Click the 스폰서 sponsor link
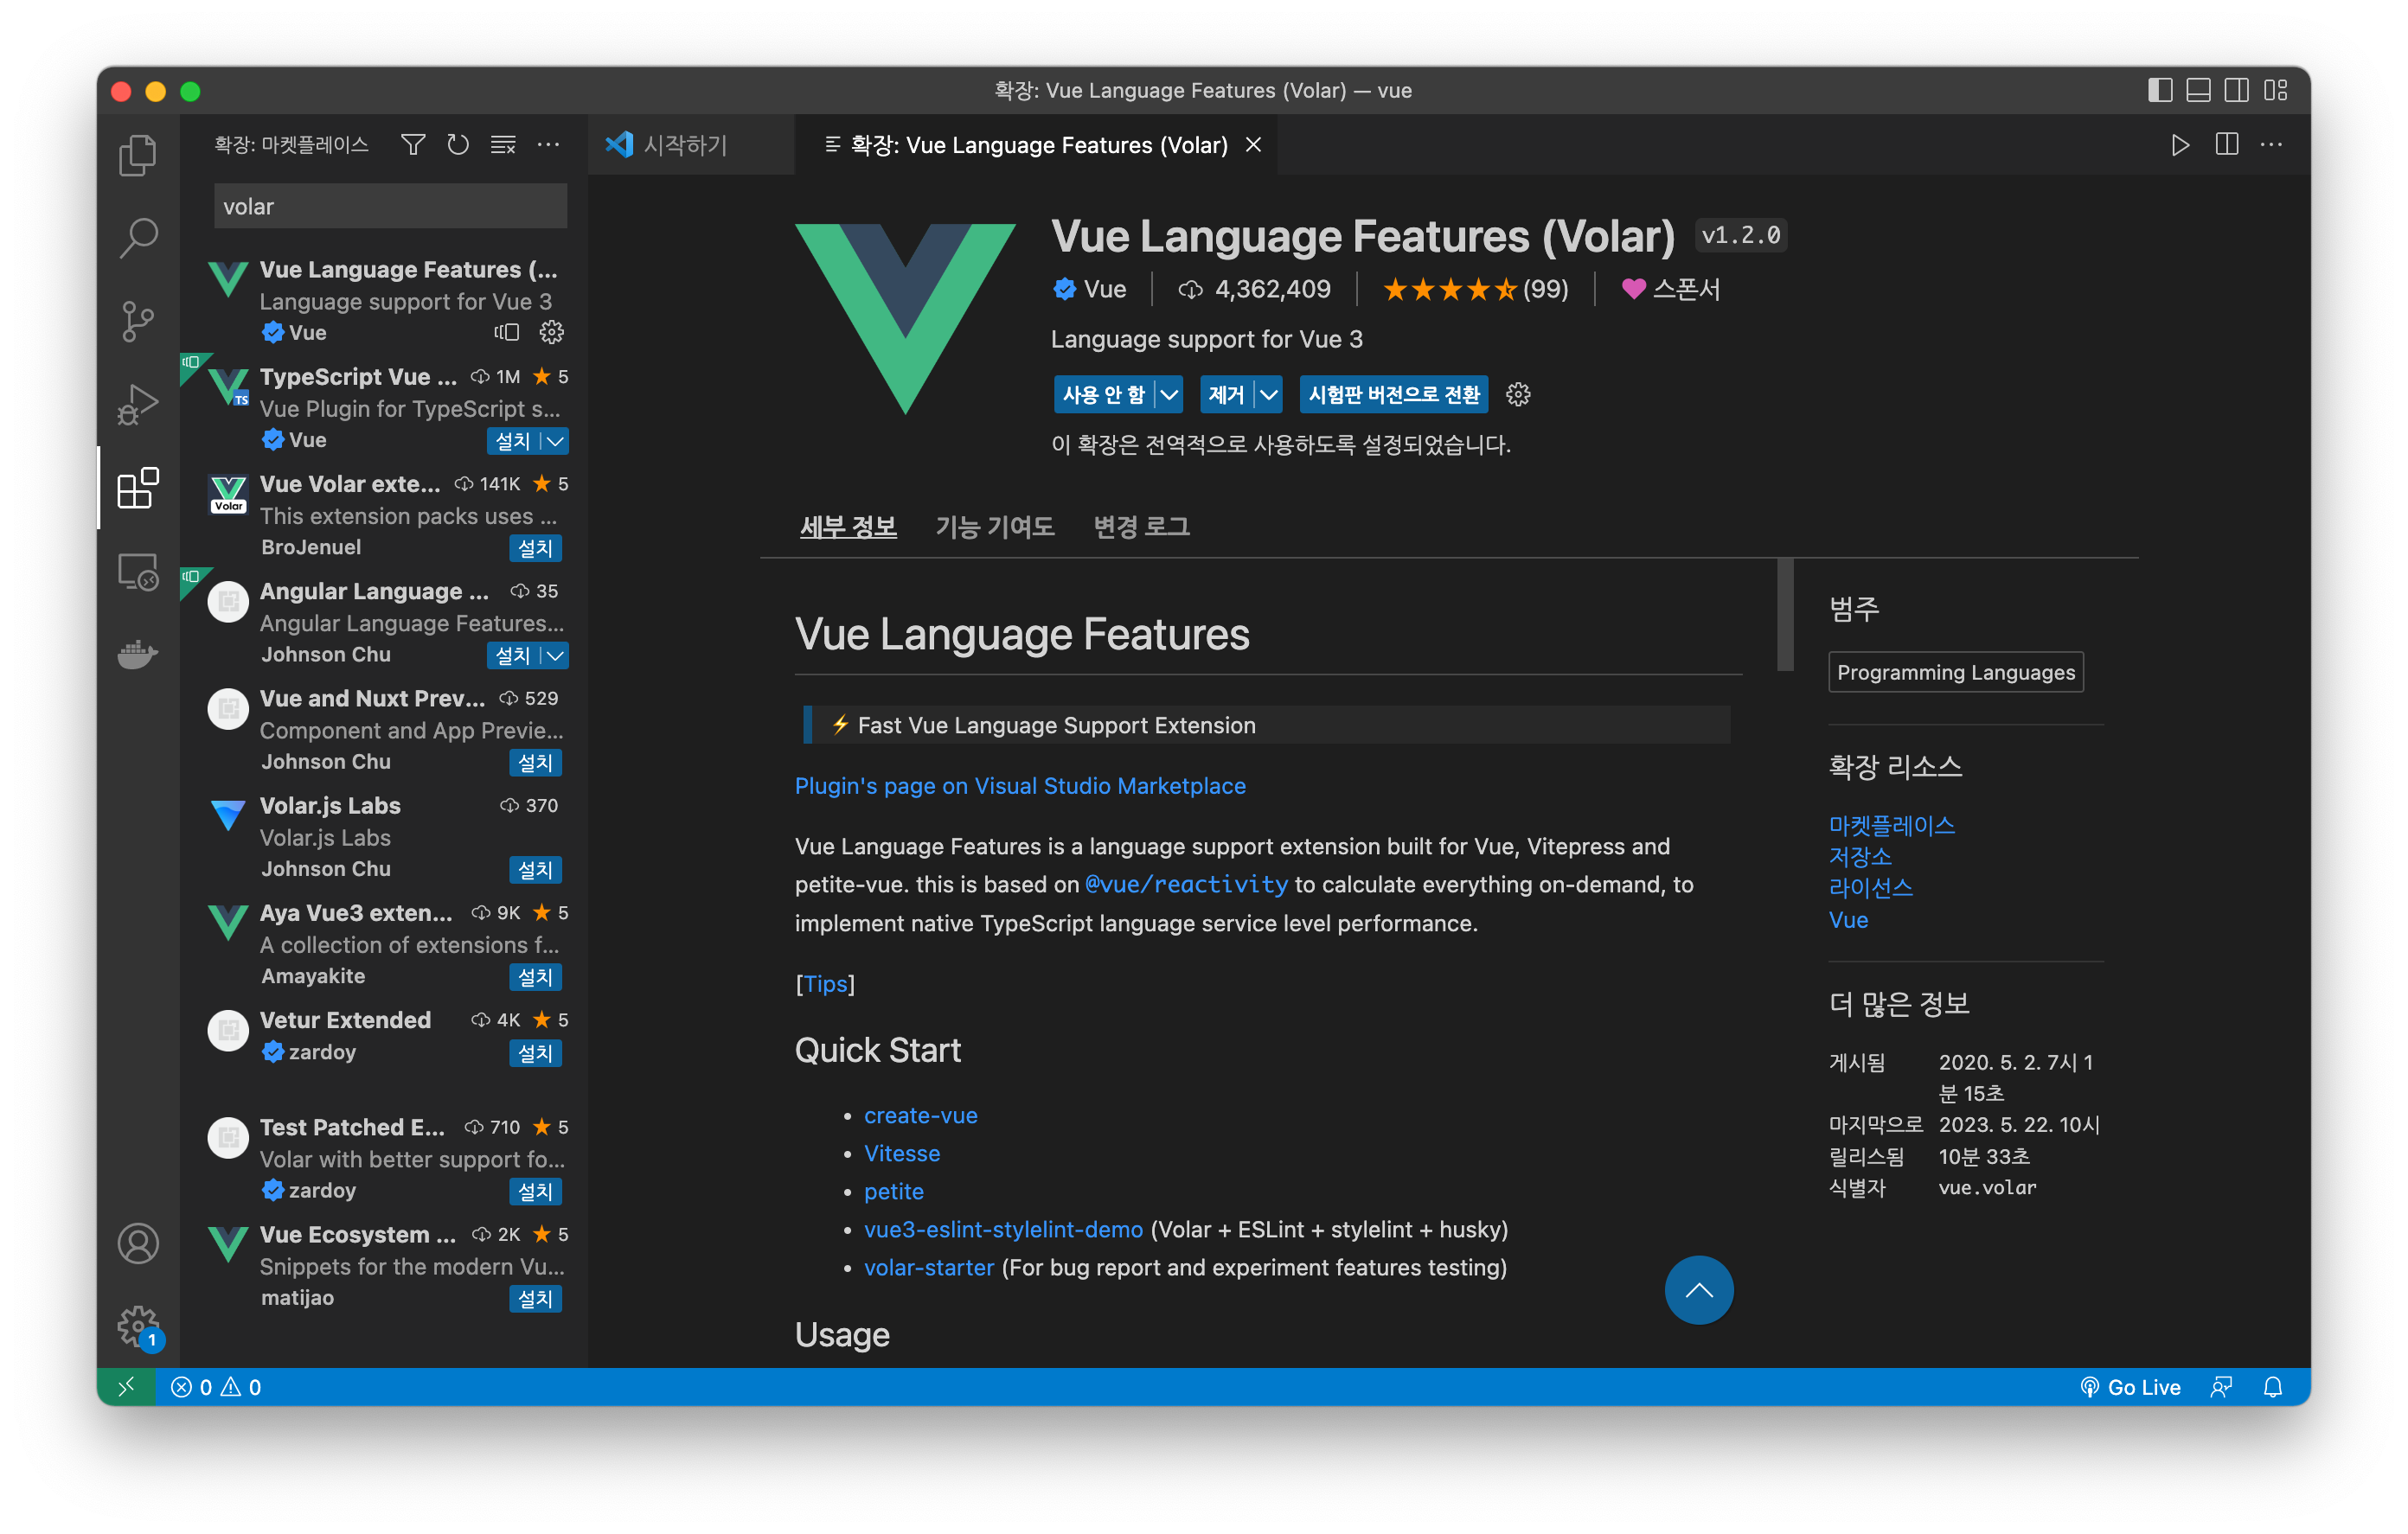Screen dimensions: 2408x1534 point(1671,289)
